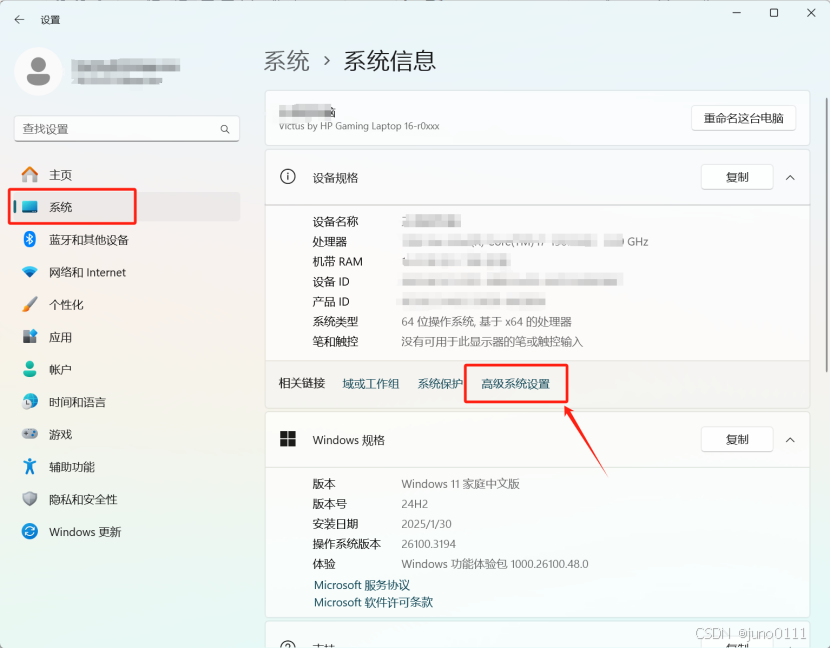Click the Windows logo beside Windows 规格
This screenshot has height=649, width=830.
pyautogui.click(x=287, y=439)
